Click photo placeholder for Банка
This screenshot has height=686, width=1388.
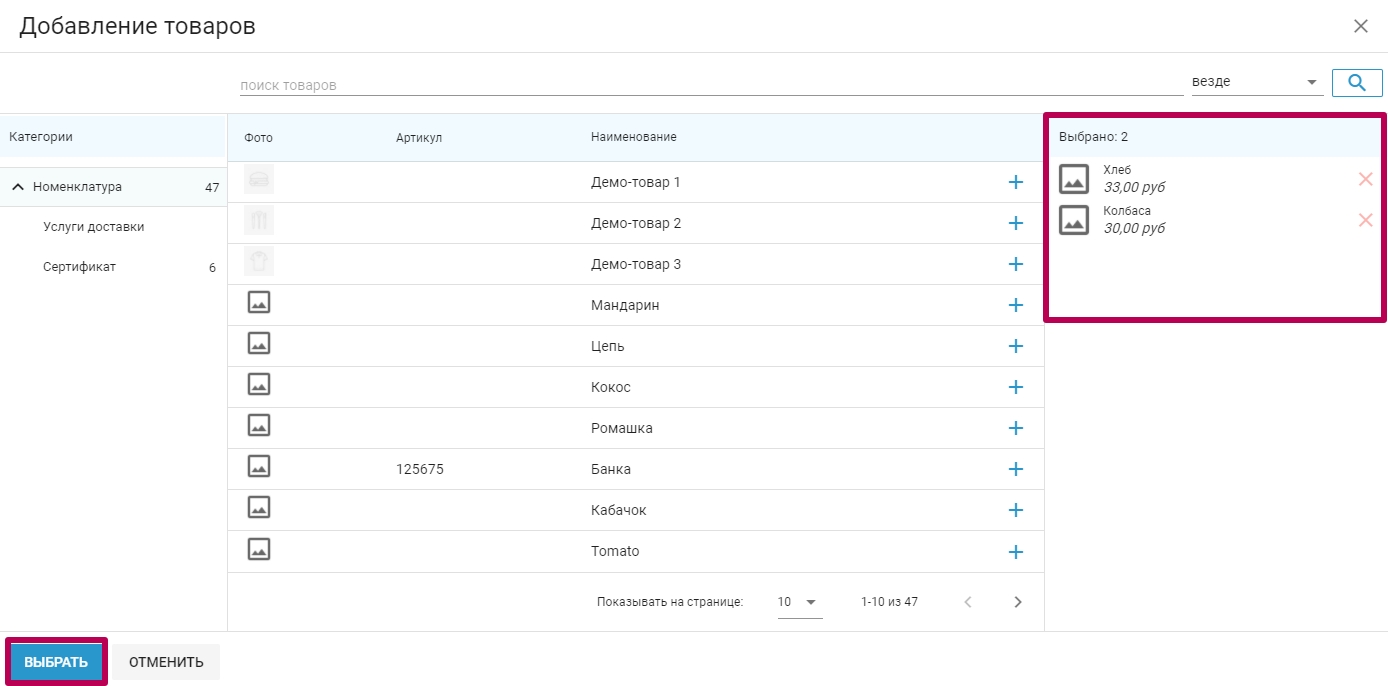pos(259,466)
